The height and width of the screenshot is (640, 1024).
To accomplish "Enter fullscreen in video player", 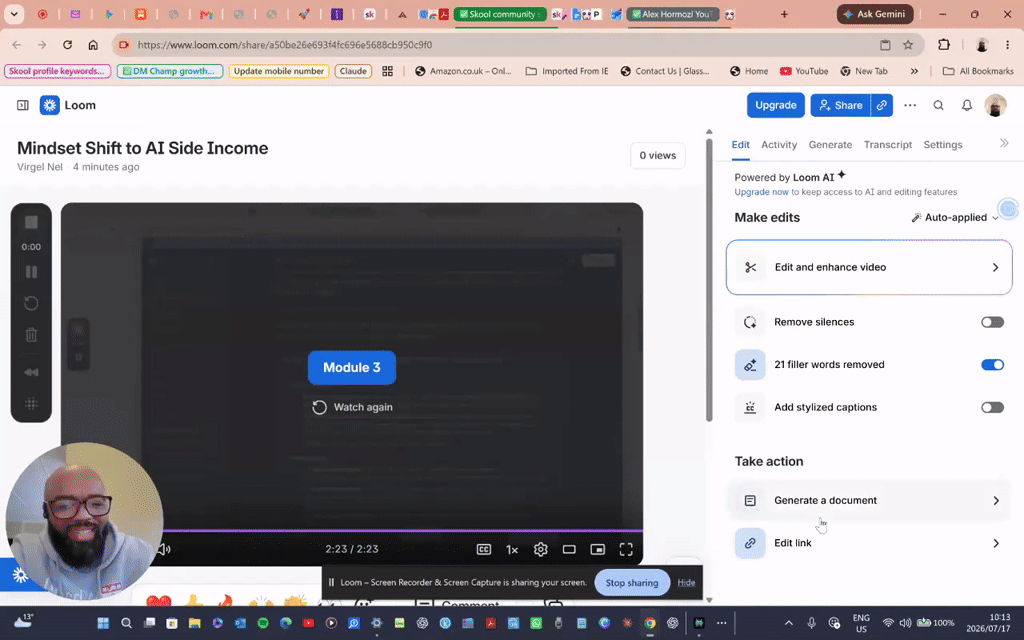I will (626, 549).
